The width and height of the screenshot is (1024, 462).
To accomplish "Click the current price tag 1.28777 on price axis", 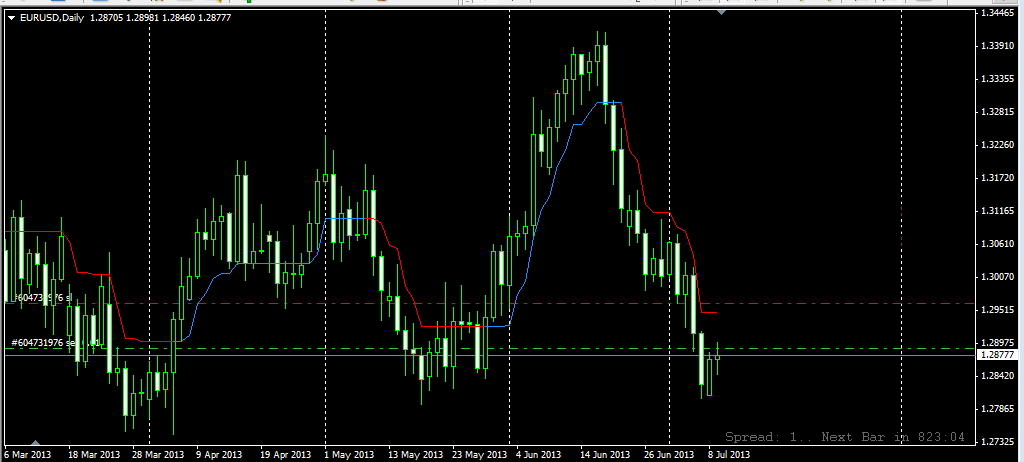I will point(999,355).
